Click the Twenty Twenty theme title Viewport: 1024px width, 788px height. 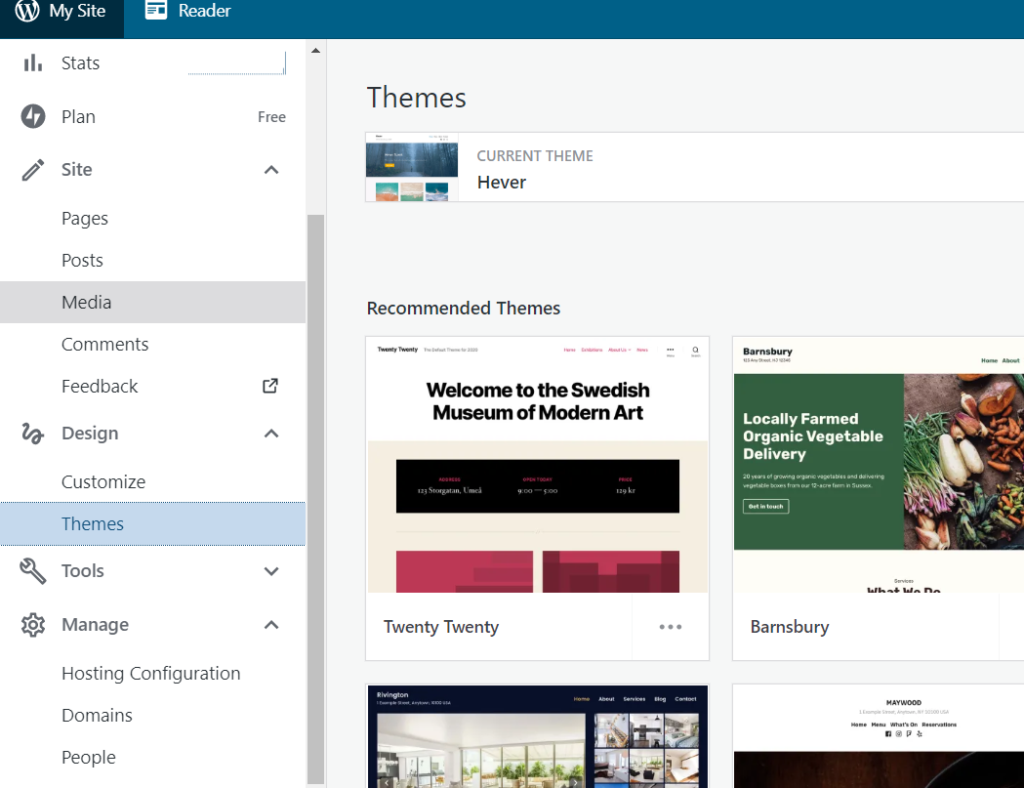click(441, 627)
